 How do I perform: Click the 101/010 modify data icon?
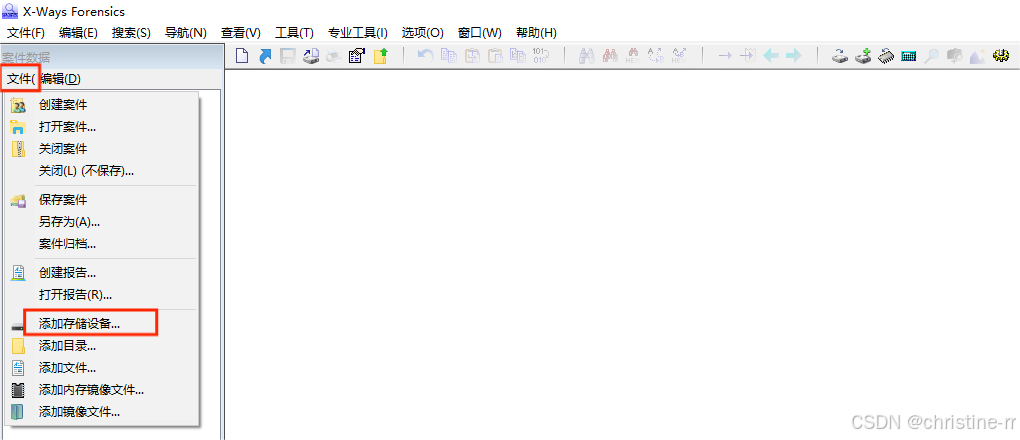(541, 56)
